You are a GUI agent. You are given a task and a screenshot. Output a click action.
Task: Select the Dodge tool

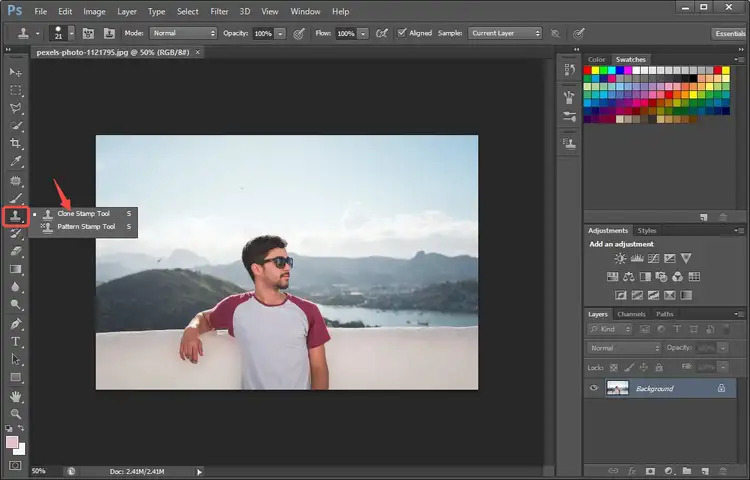coord(16,305)
